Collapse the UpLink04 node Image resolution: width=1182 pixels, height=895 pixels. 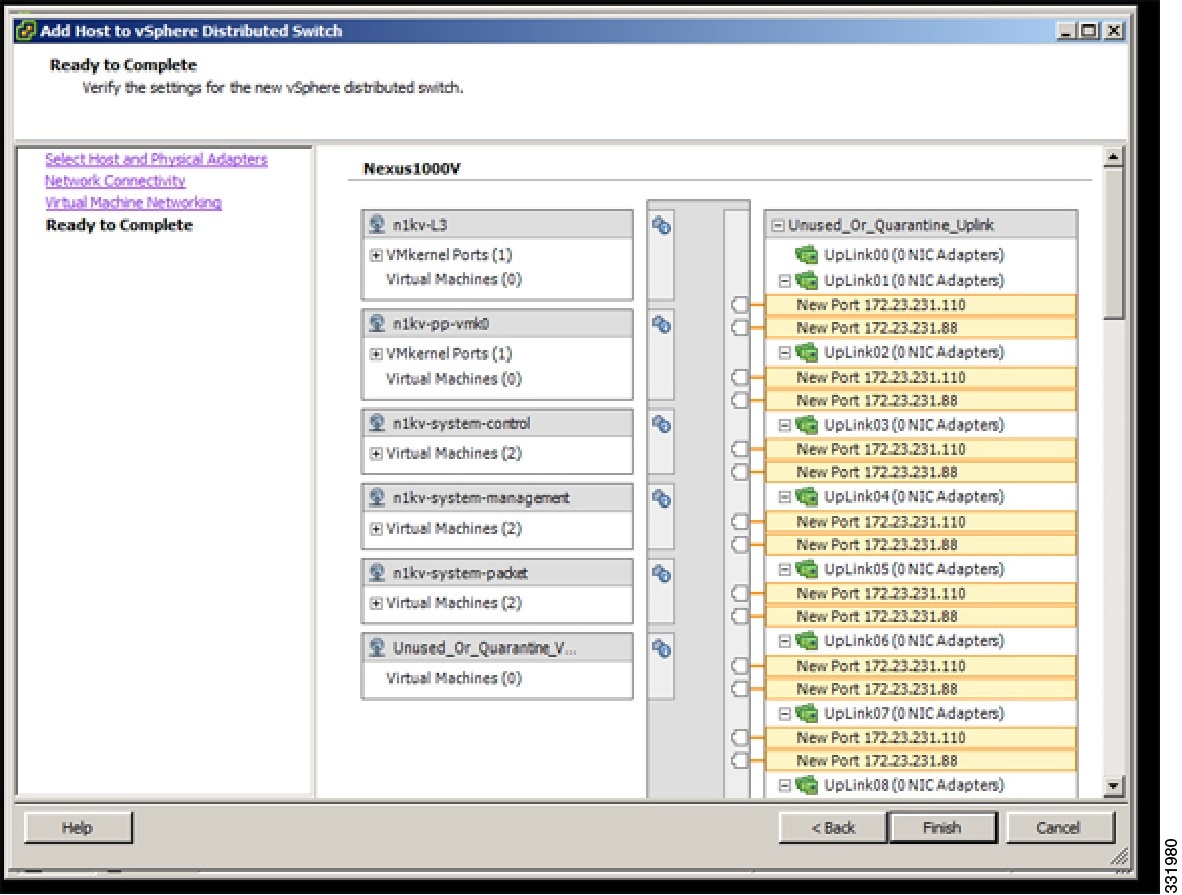pos(785,497)
